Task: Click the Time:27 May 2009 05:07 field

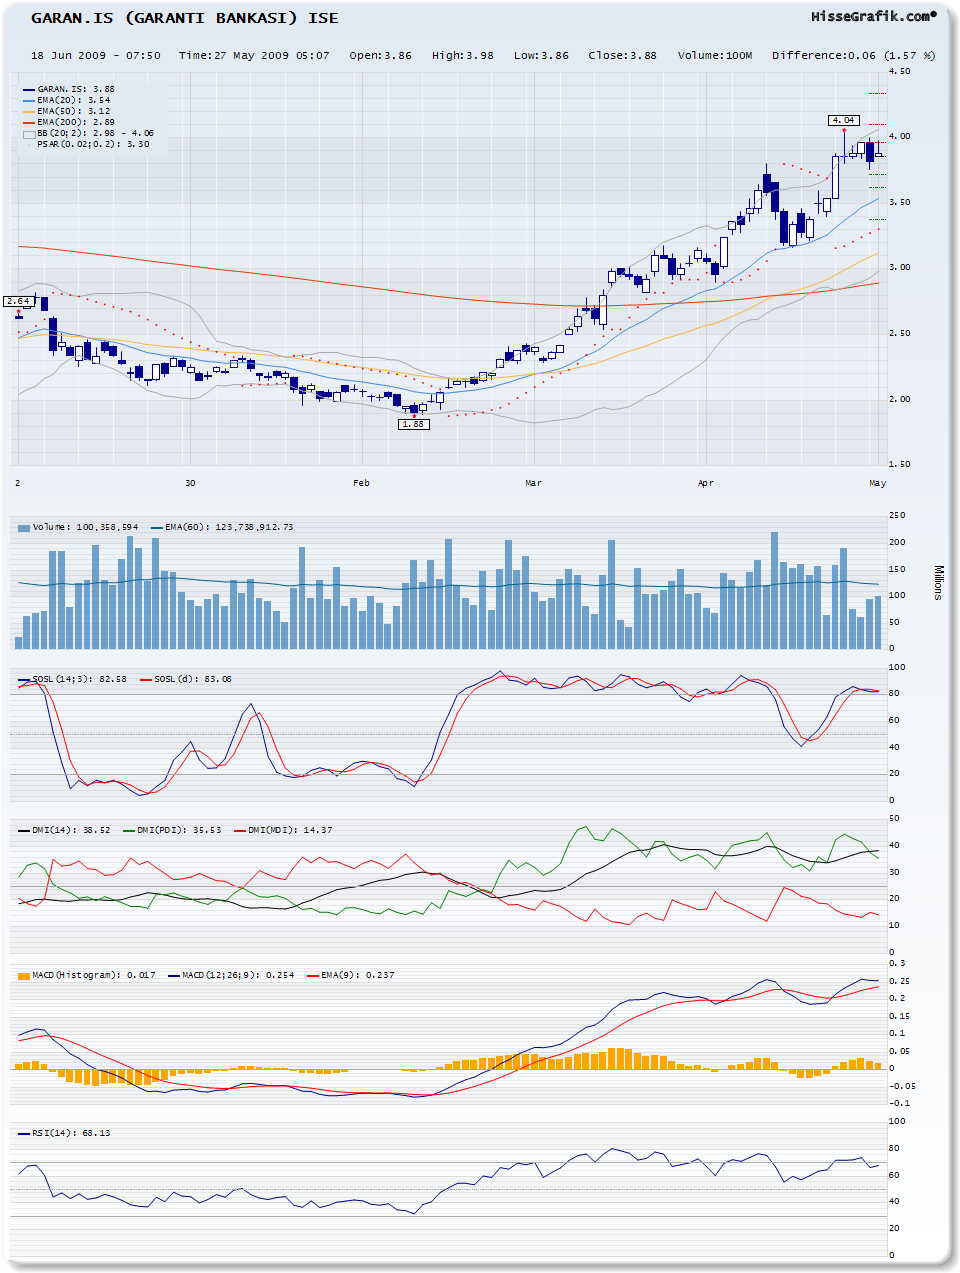Action: tap(254, 55)
